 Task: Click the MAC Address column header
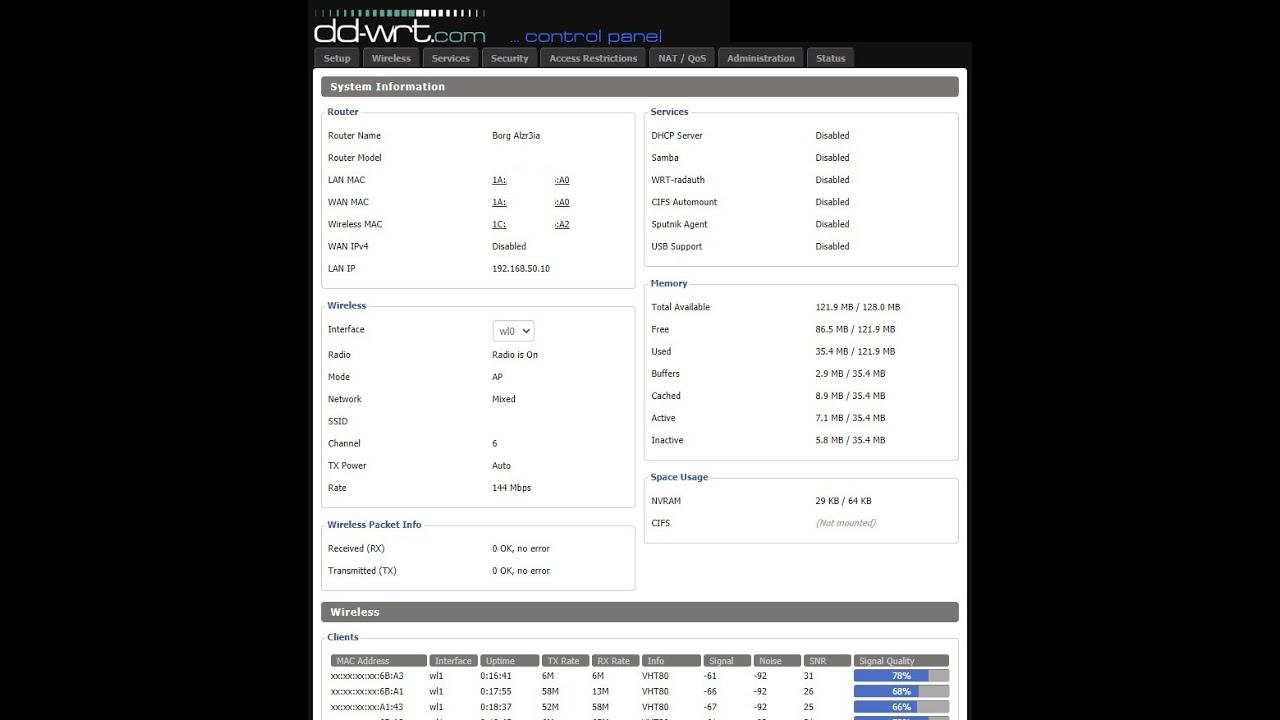378,661
